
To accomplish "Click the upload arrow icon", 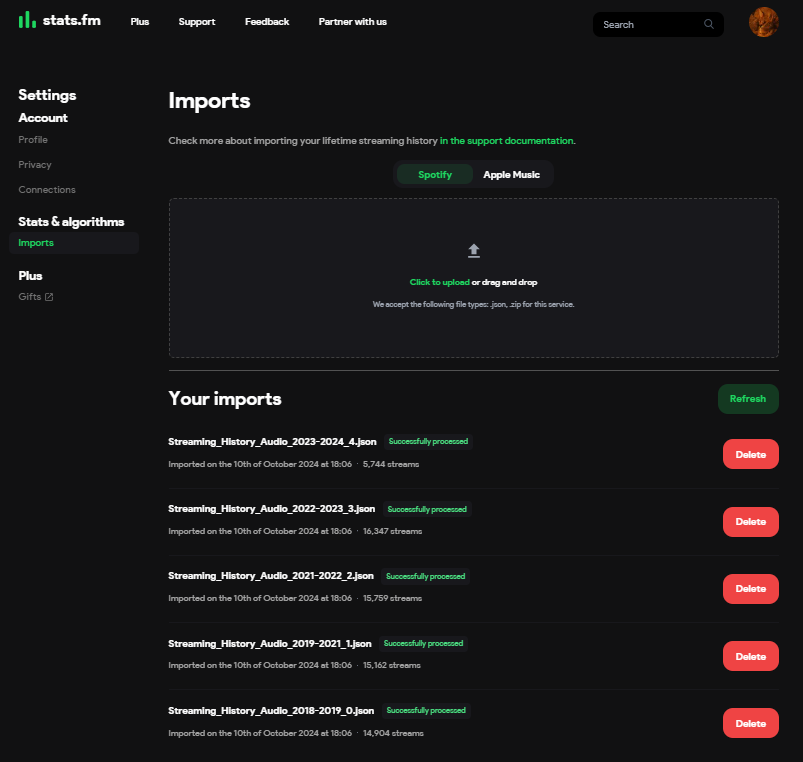I will click(x=473, y=250).
